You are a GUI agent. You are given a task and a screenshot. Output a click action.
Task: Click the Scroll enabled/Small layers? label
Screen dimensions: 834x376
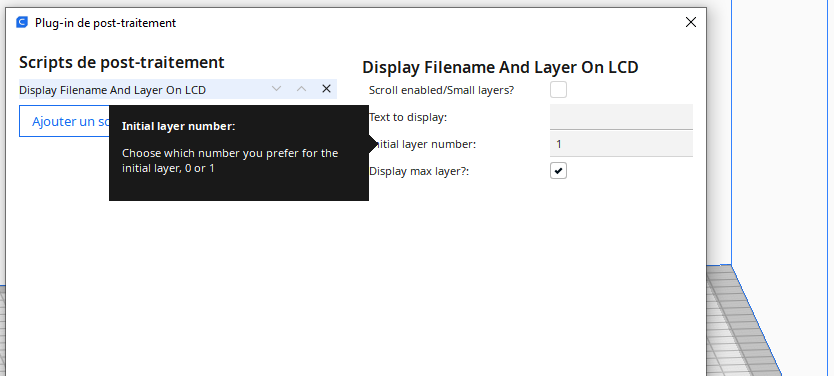[x=441, y=90]
